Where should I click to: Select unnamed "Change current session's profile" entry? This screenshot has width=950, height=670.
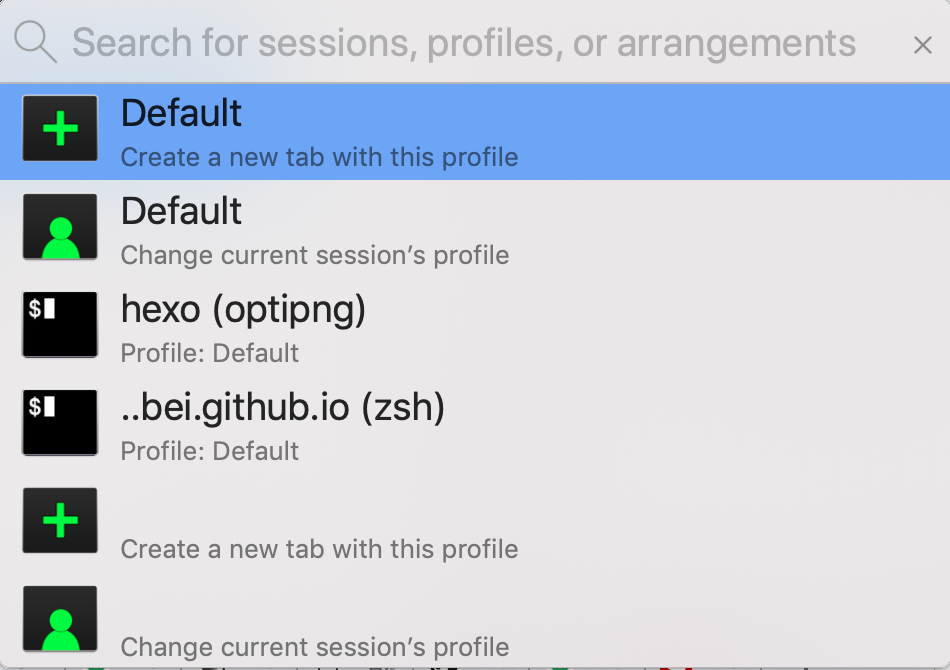475,622
